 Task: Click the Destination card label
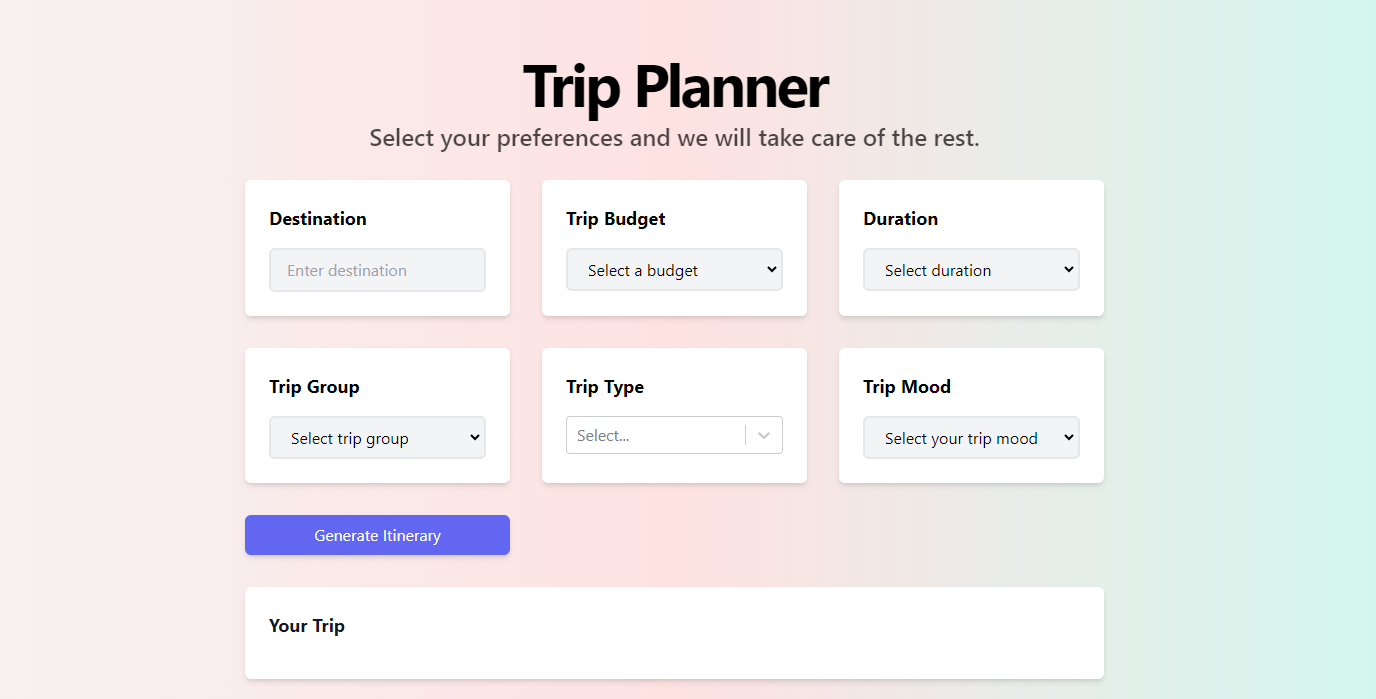[x=318, y=219]
